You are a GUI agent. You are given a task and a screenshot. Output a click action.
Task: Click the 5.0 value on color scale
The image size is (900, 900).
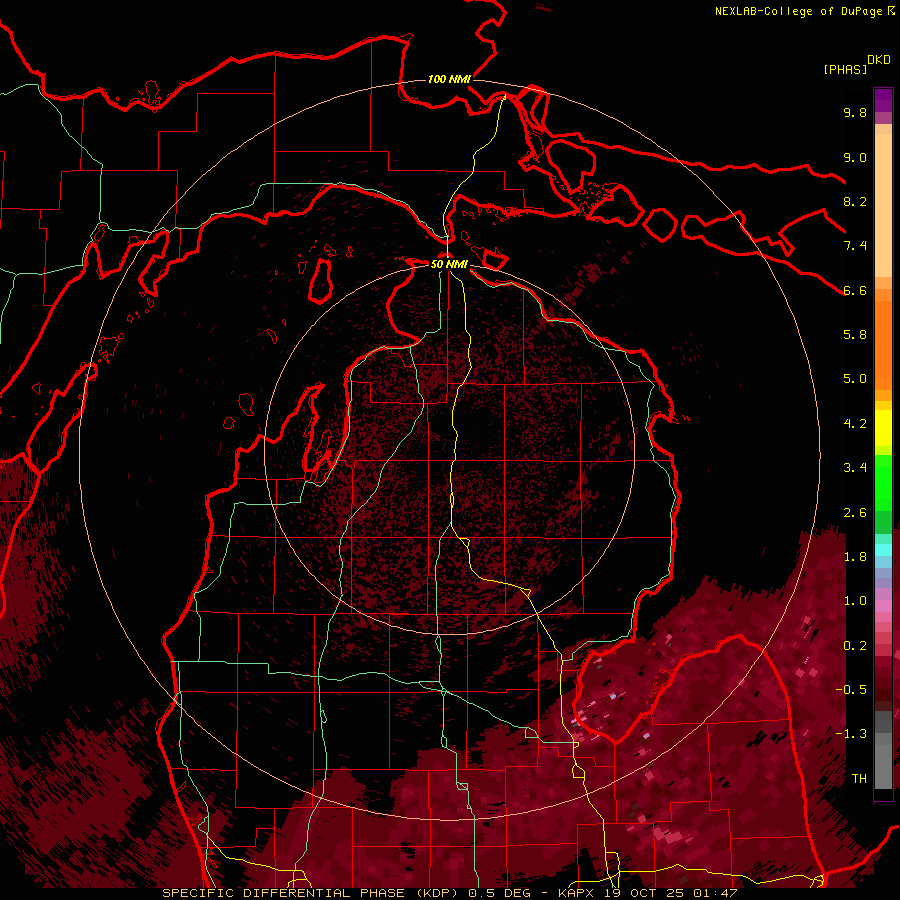(855, 379)
